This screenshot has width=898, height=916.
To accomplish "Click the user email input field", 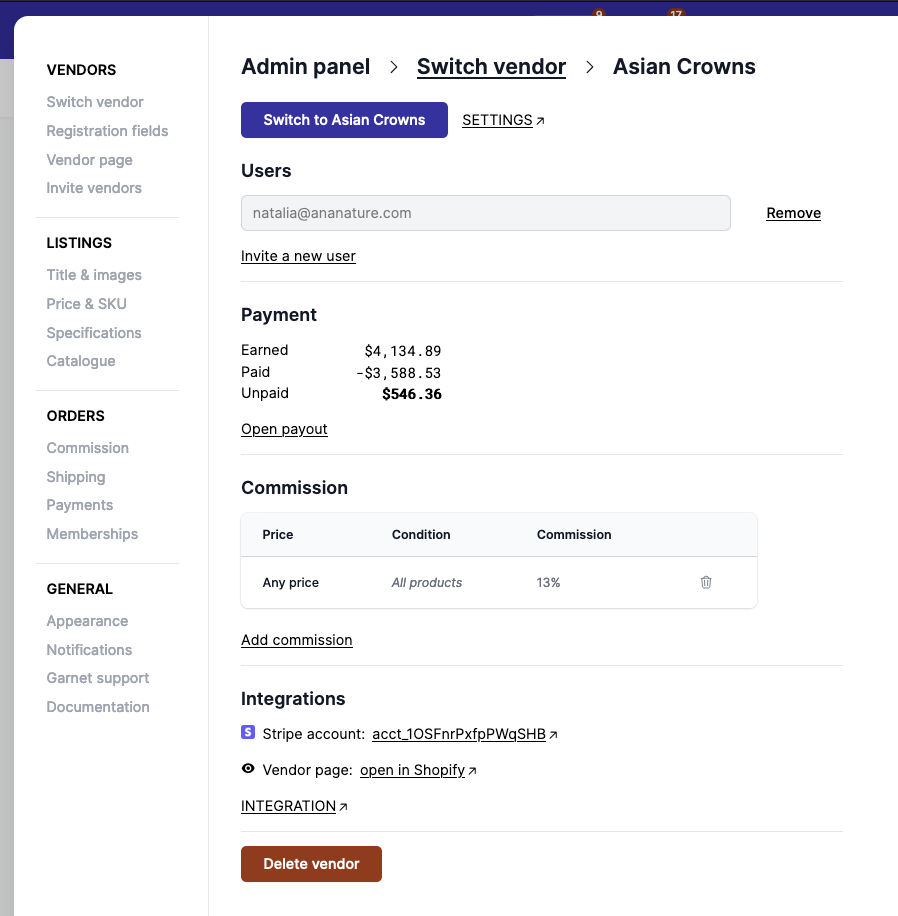I will tap(485, 213).
